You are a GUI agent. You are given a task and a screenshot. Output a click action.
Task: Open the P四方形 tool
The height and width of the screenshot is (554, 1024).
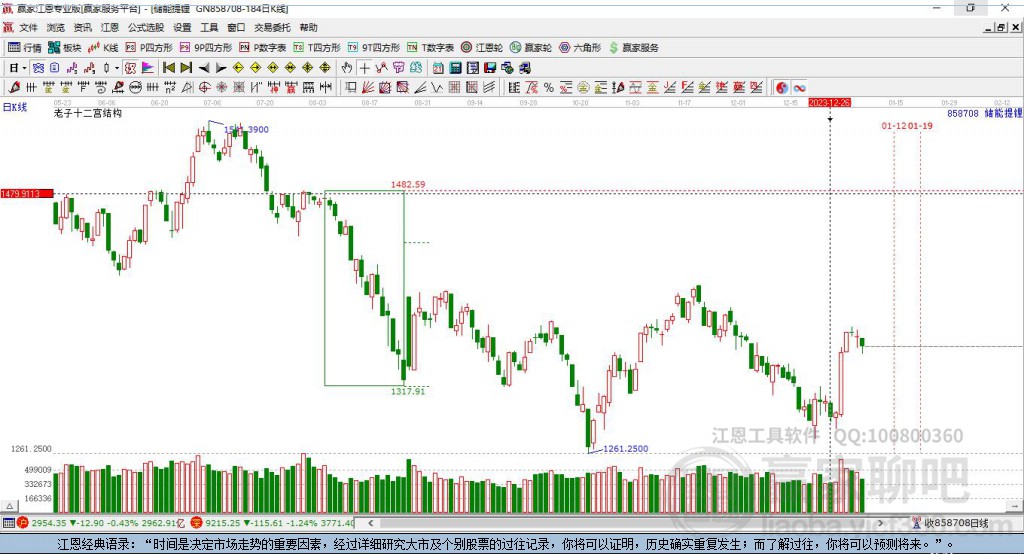pyautogui.click(x=149, y=48)
